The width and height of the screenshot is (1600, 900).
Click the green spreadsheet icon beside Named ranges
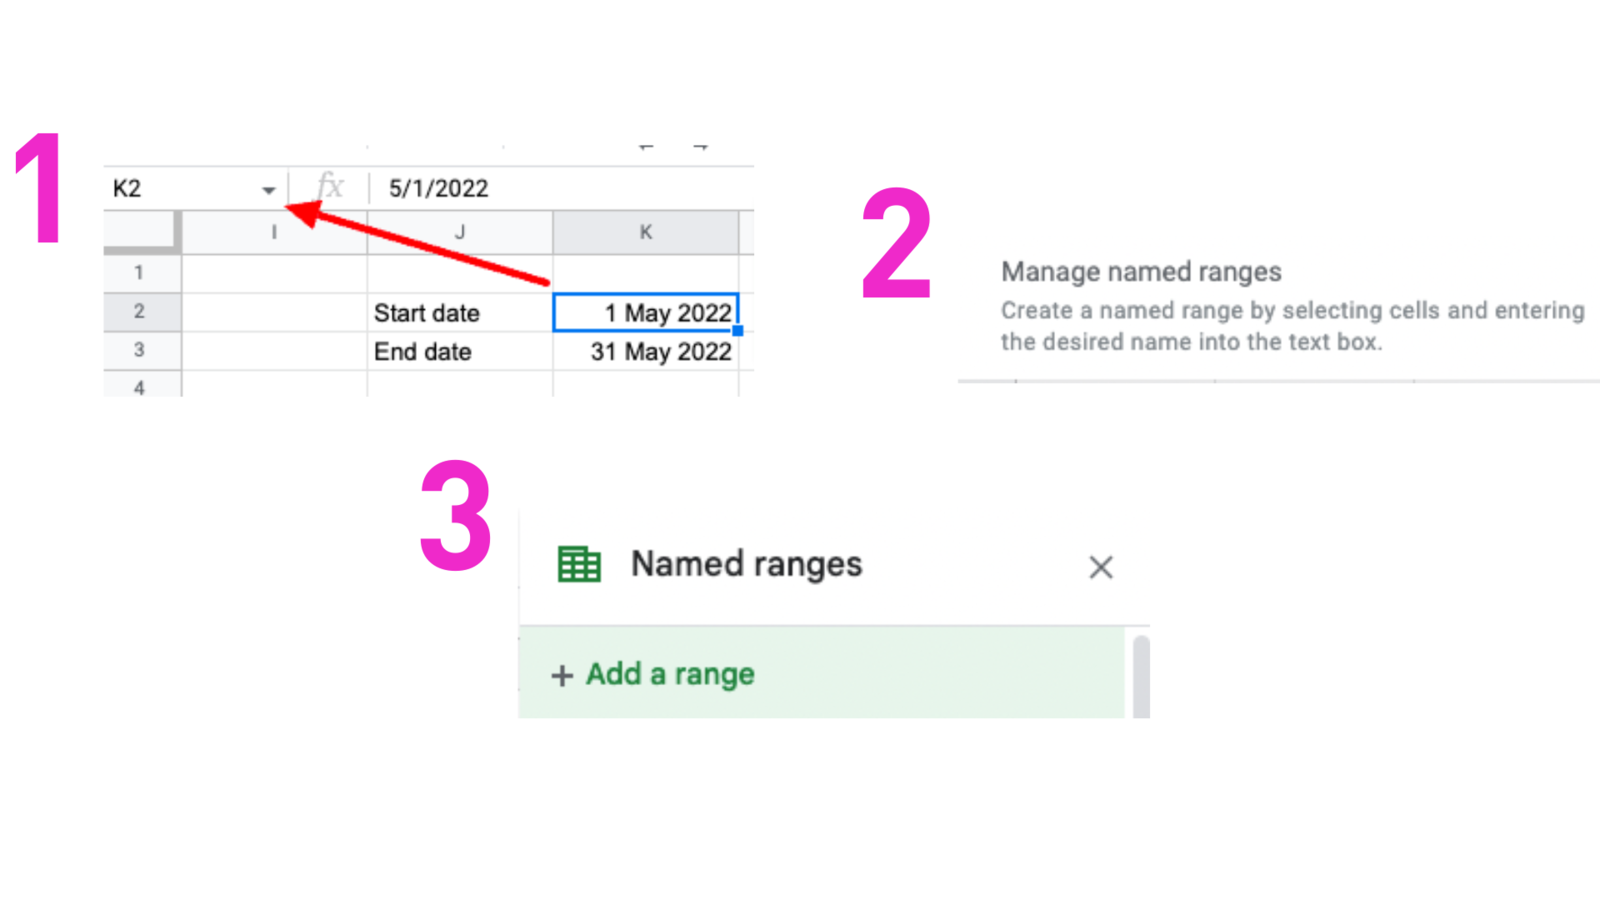(x=579, y=563)
